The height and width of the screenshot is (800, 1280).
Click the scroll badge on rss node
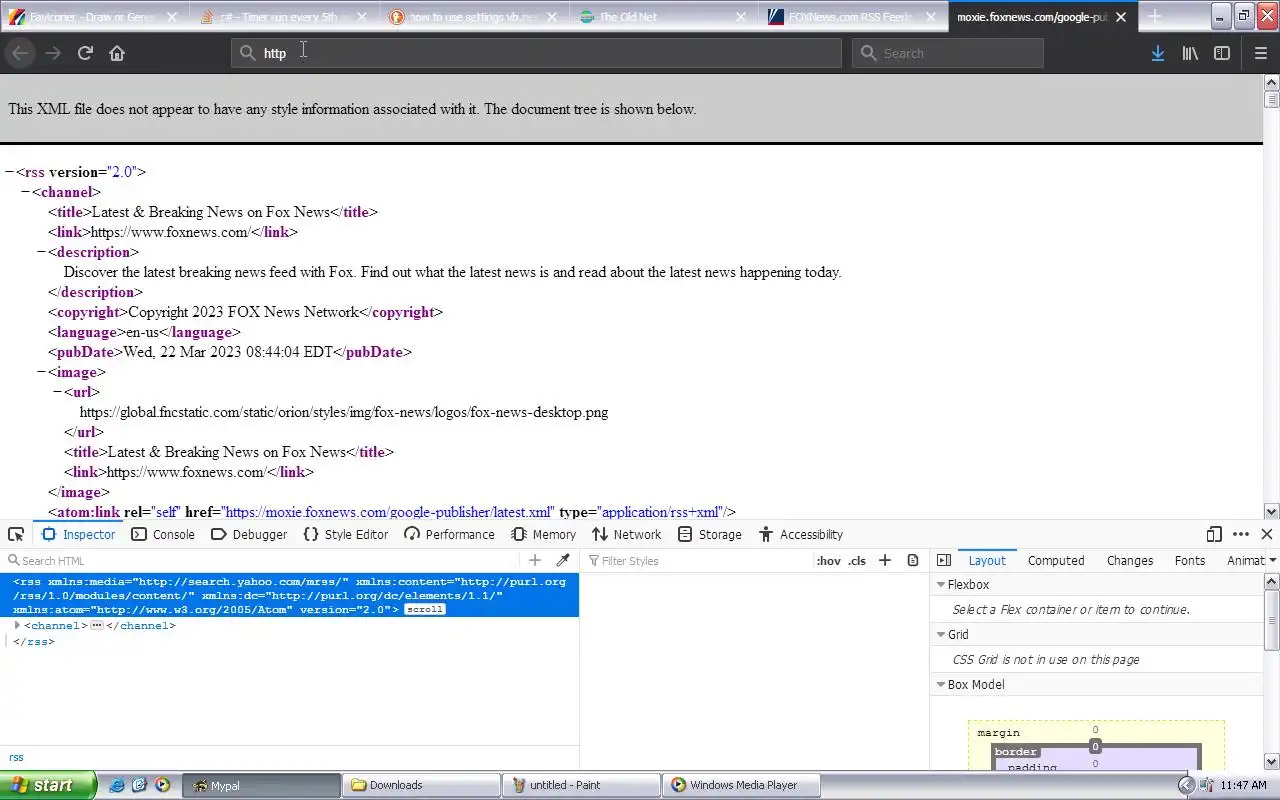(425, 609)
